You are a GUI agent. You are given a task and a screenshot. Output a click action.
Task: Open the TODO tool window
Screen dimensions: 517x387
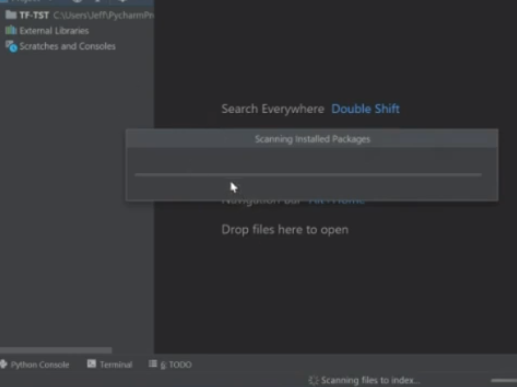coord(176,365)
